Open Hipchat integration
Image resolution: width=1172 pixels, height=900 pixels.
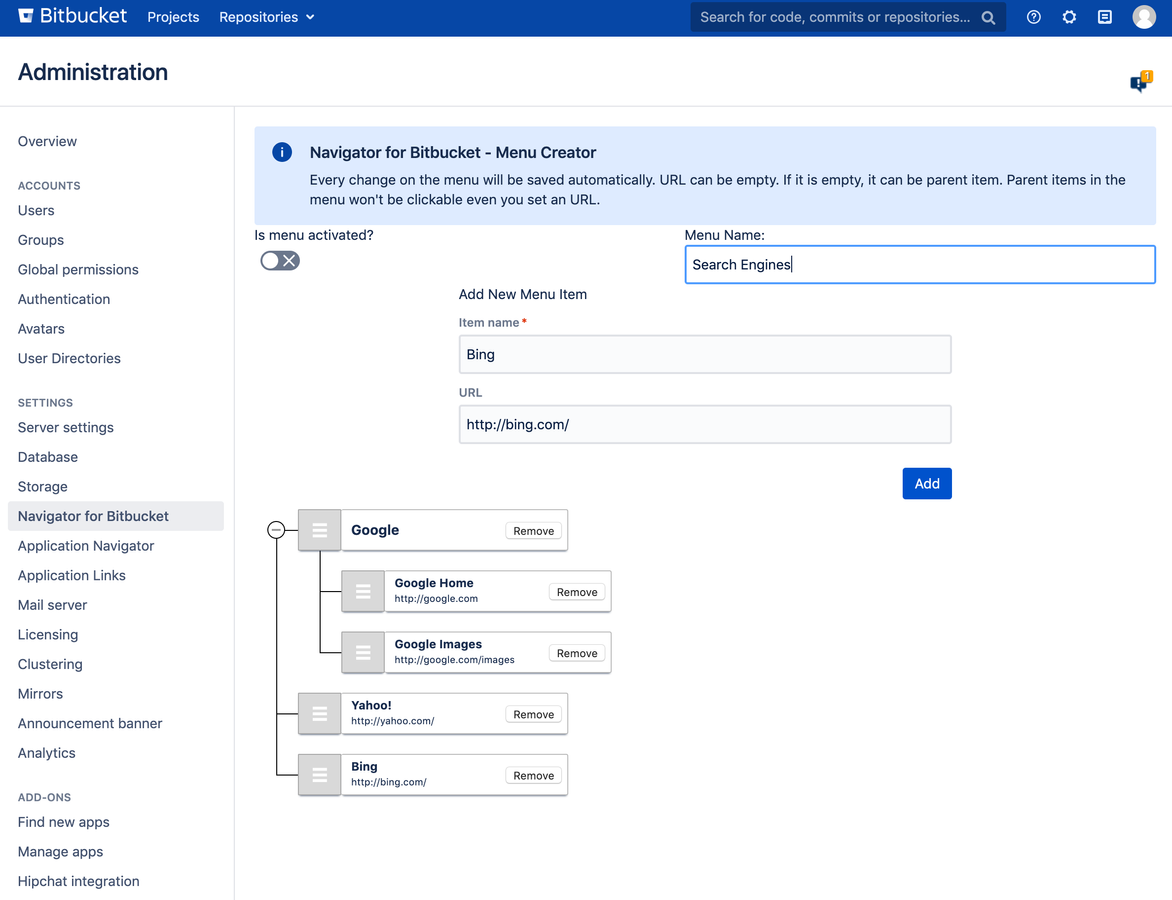click(78, 881)
